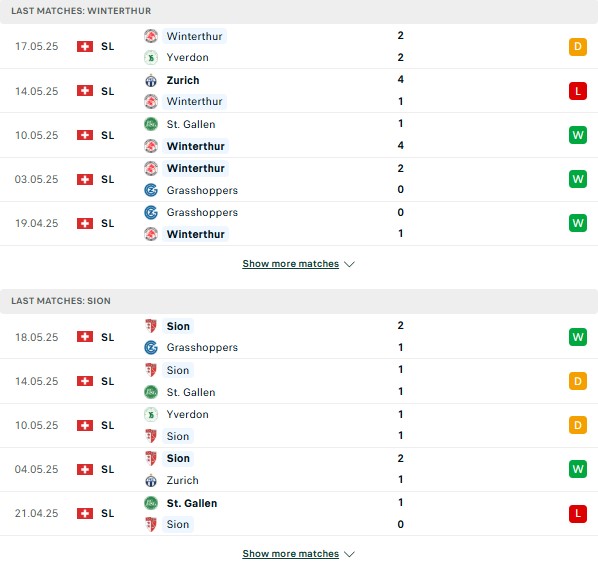Click Winterthur club crest in 17.05.25 match
The width and height of the screenshot is (598, 570).
(x=151, y=36)
